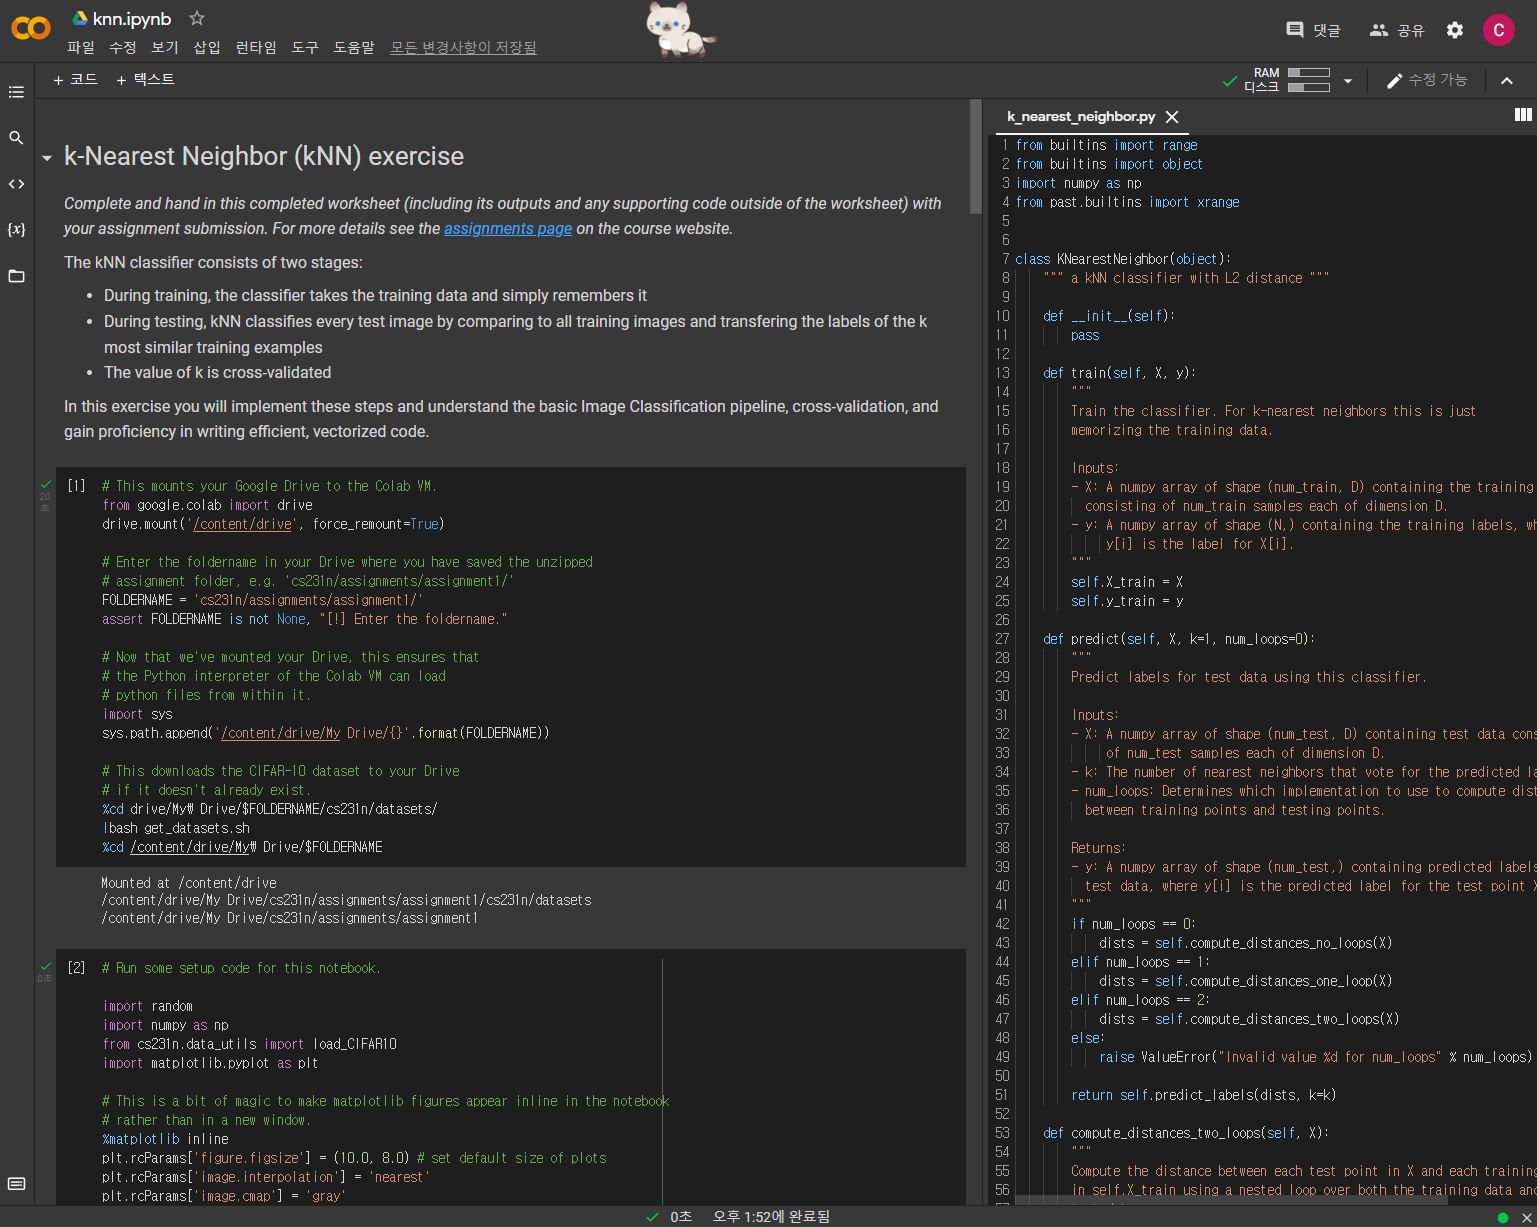Run code cell [1]
Screen dimensions: 1537x1227
click(76, 486)
